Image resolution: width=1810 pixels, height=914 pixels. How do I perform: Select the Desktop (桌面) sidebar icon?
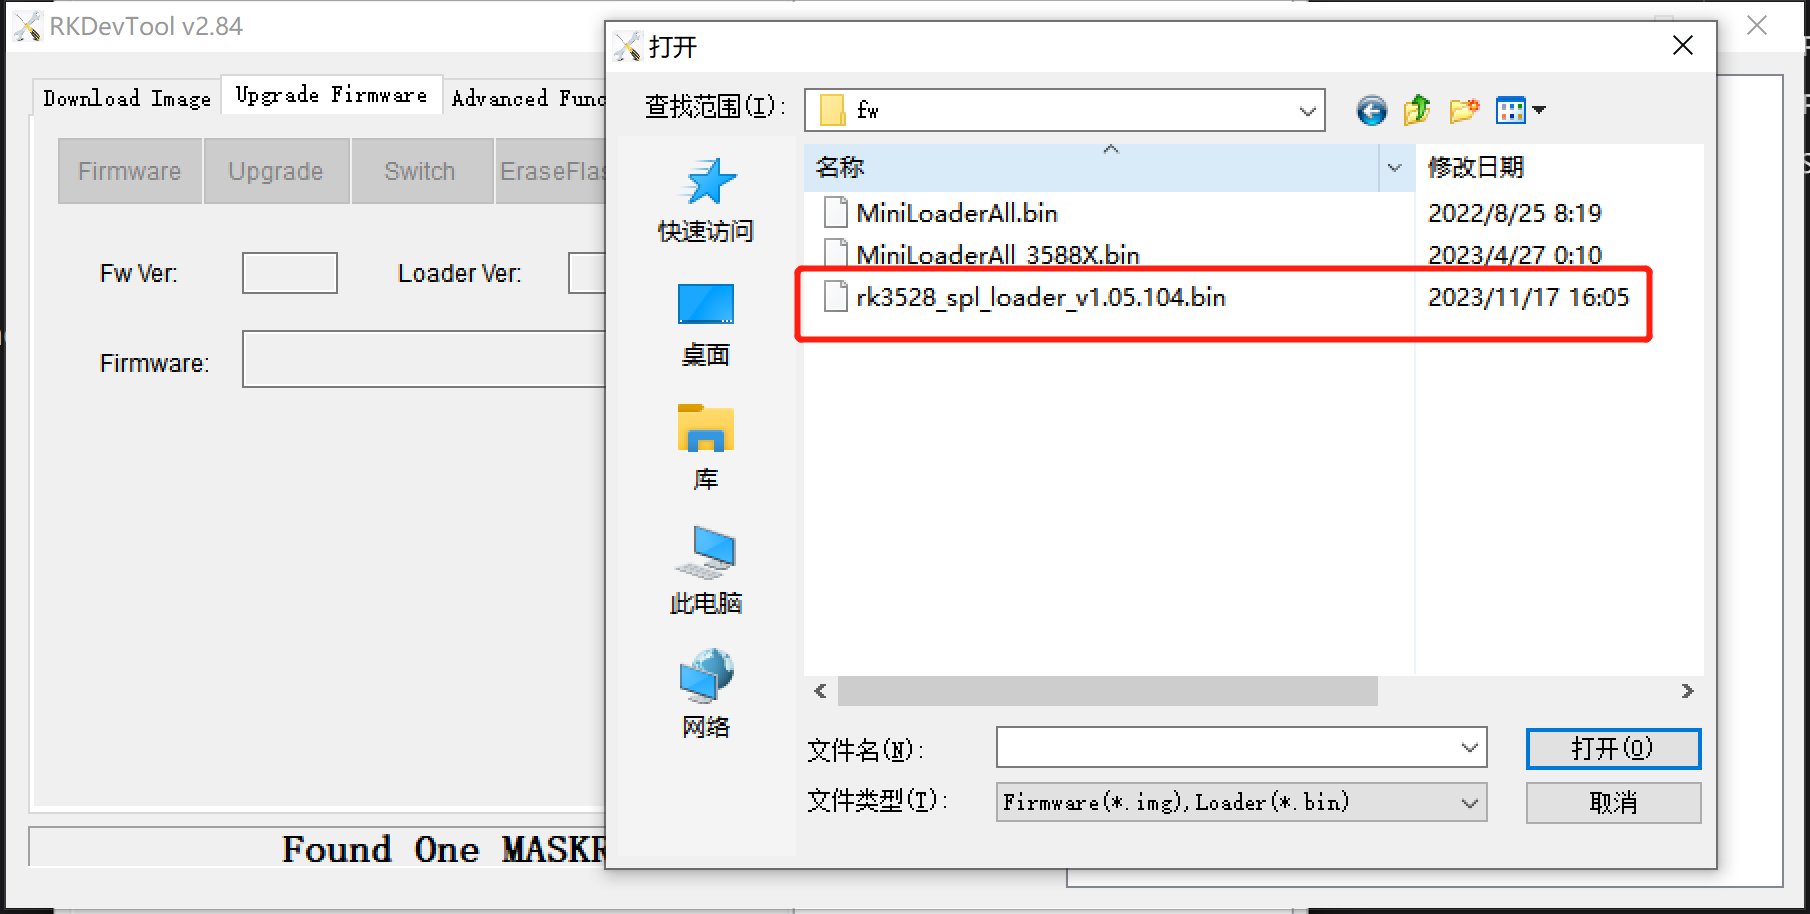click(x=706, y=304)
